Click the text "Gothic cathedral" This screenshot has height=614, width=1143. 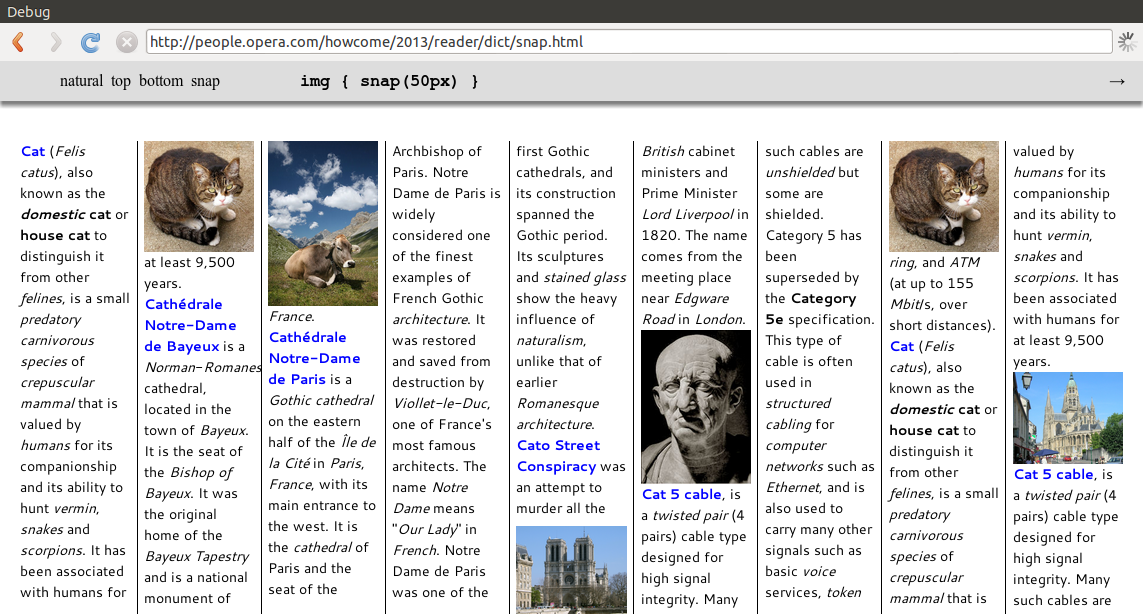321,400
